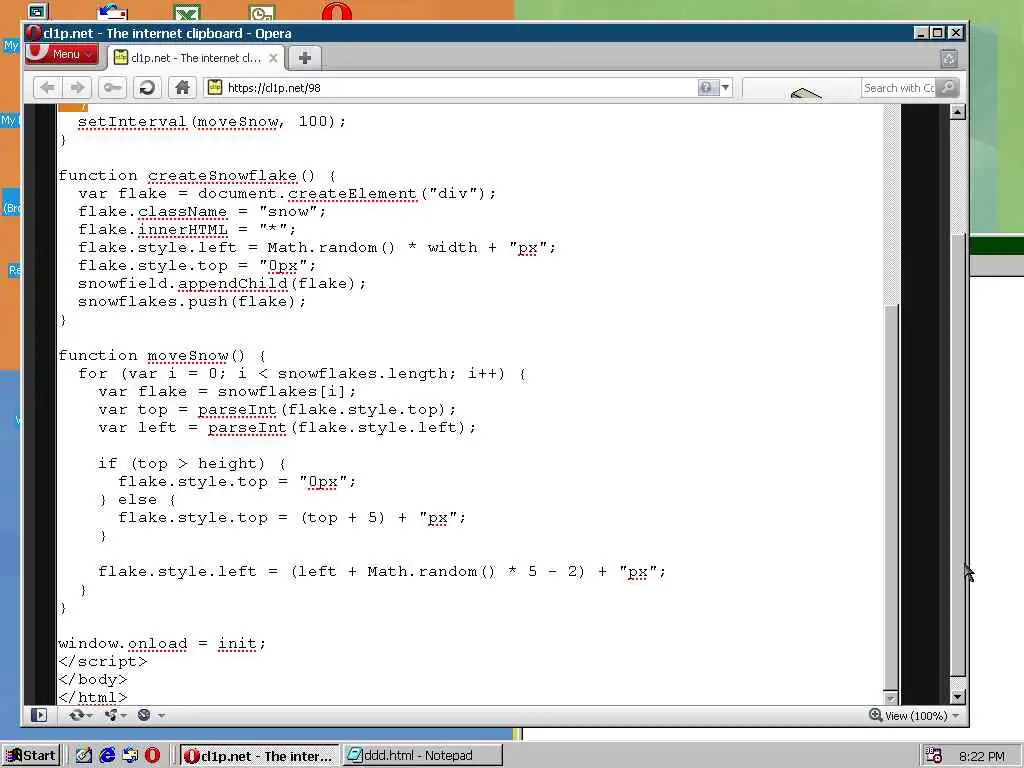Click the window.onload = init line
The width and height of the screenshot is (1024, 768).
(x=162, y=644)
